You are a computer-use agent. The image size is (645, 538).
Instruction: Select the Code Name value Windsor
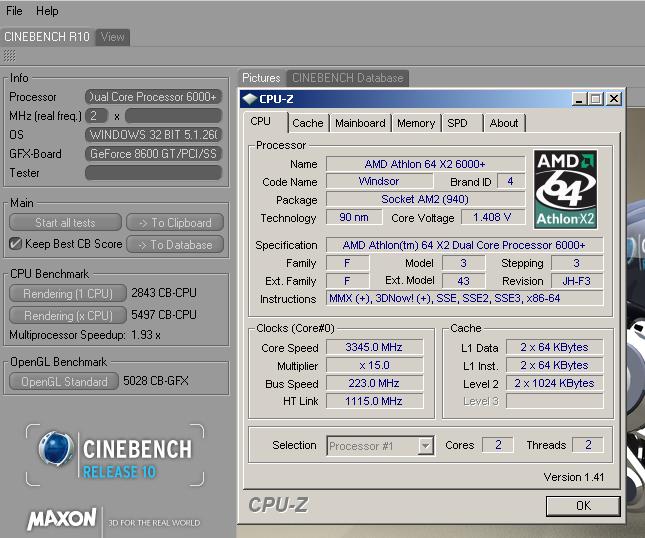point(379,181)
